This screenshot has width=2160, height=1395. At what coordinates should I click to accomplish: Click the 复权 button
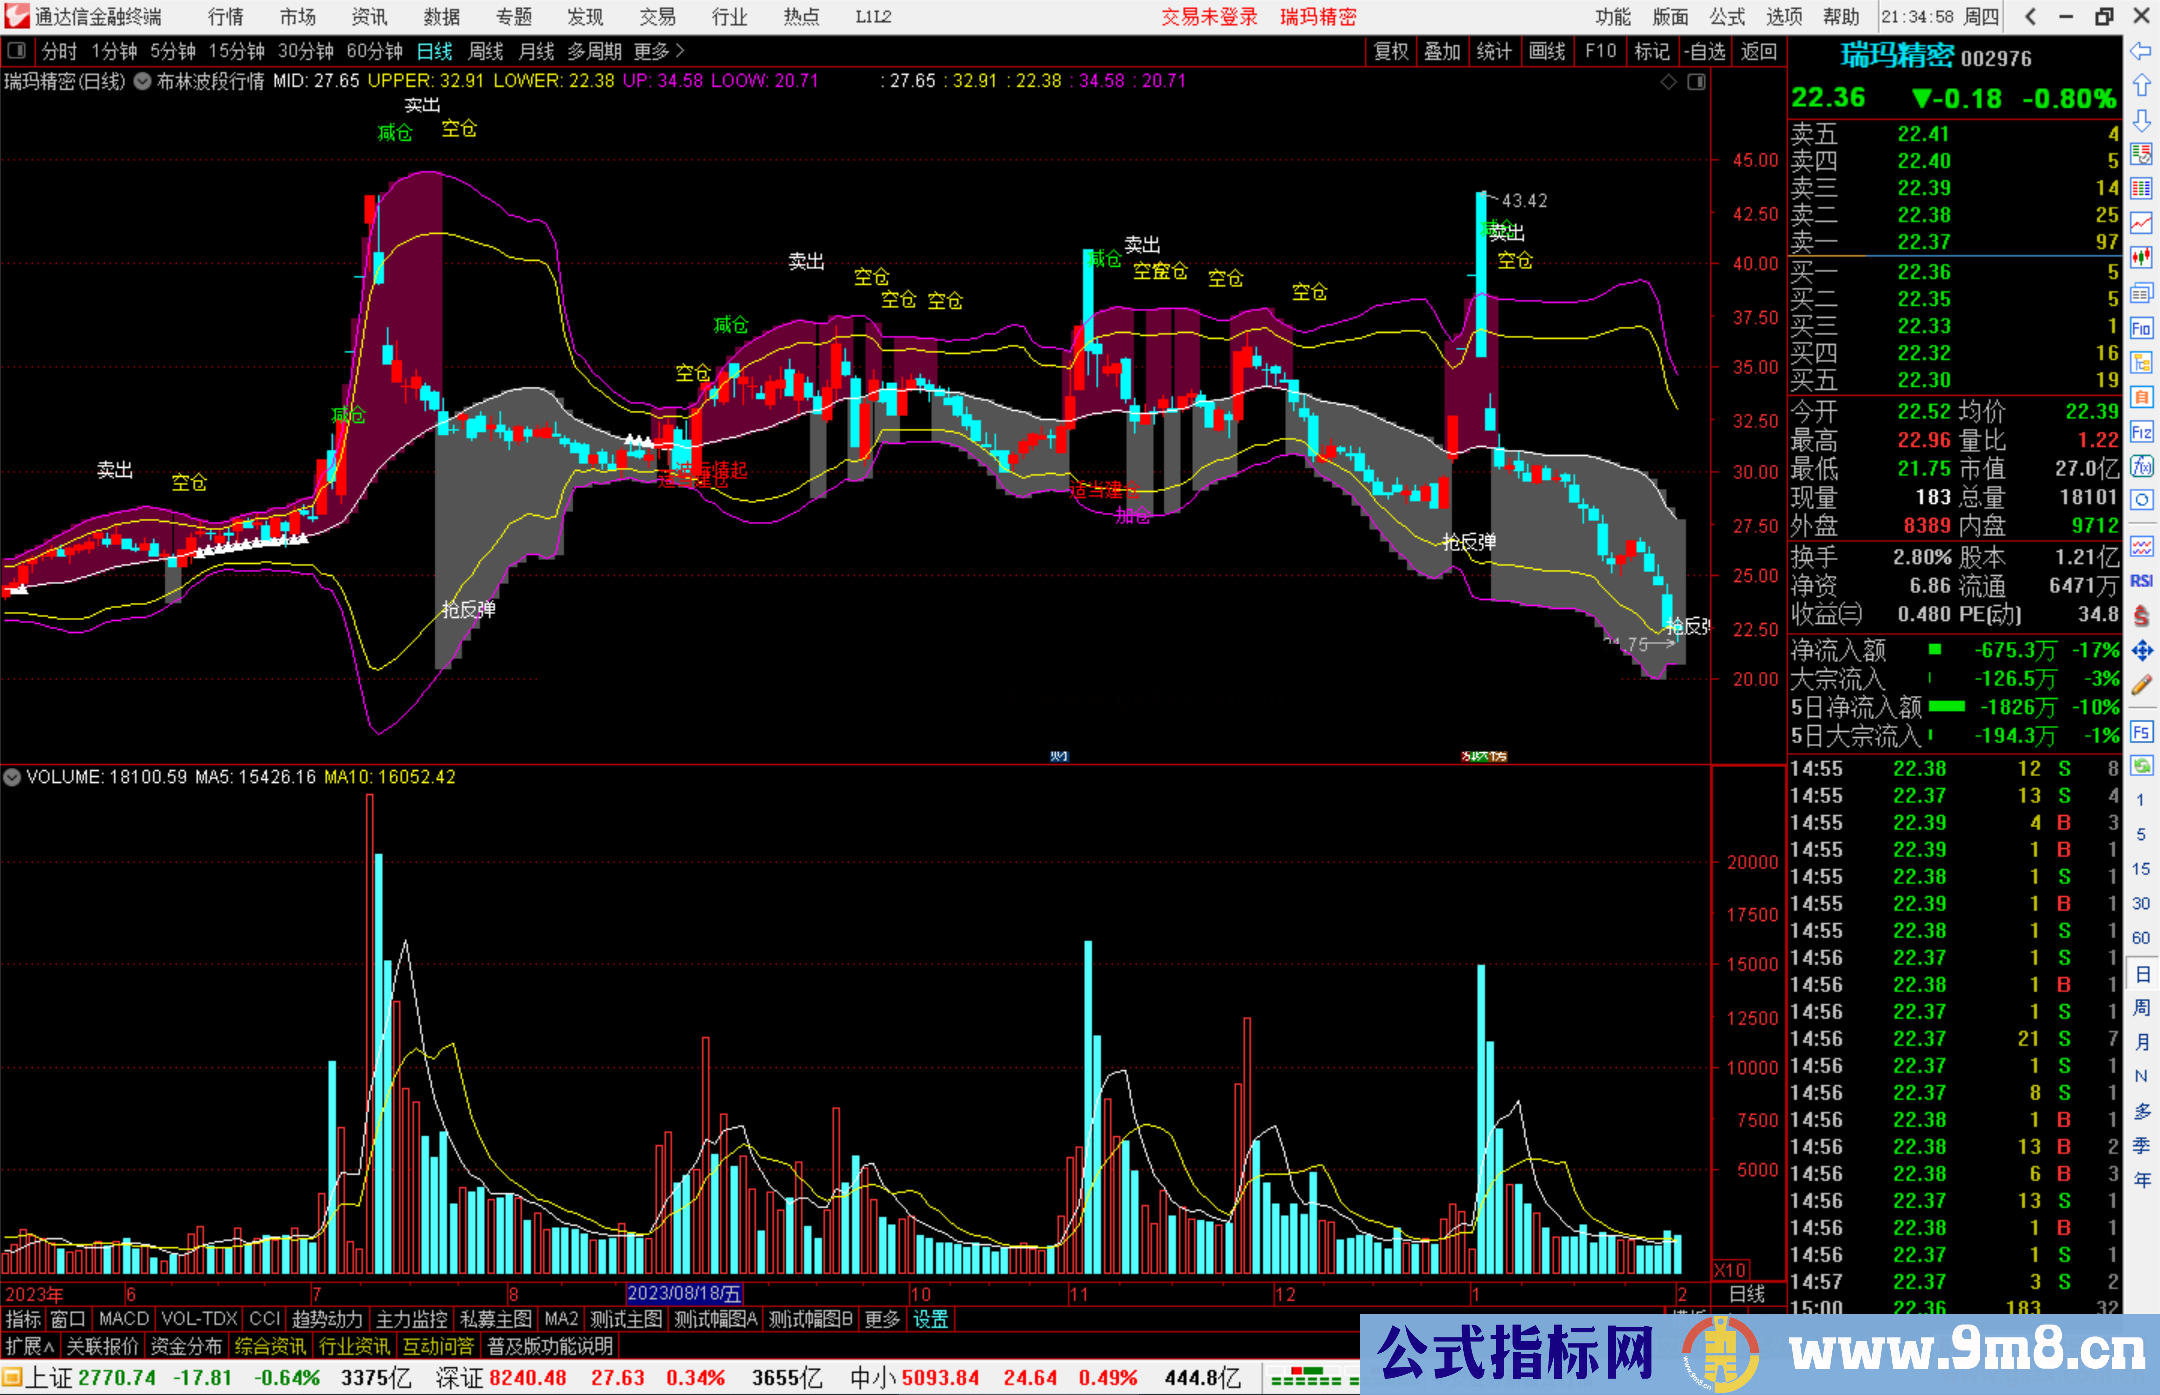point(1390,51)
